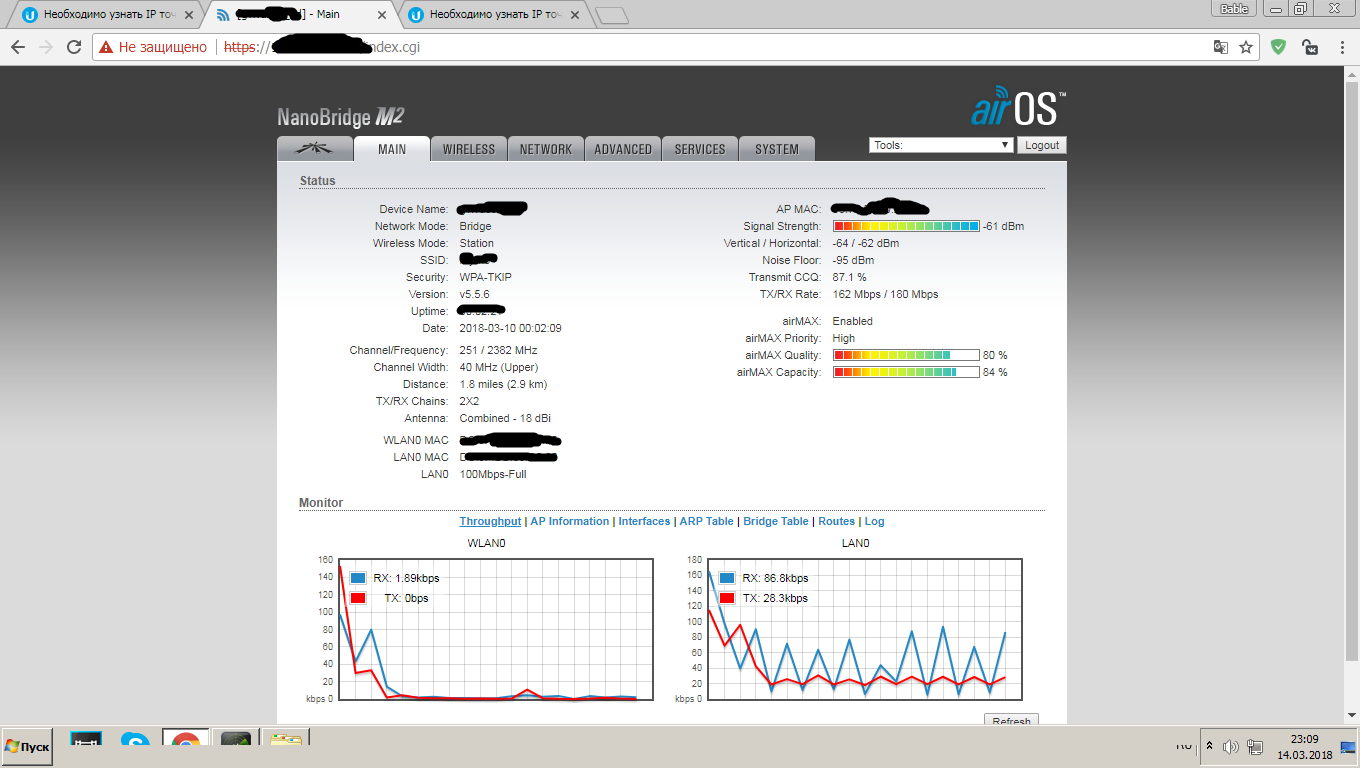Screen dimensions: 1360x768
Task: Click the WLAN0 throughput graph
Action: click(495, 629)
